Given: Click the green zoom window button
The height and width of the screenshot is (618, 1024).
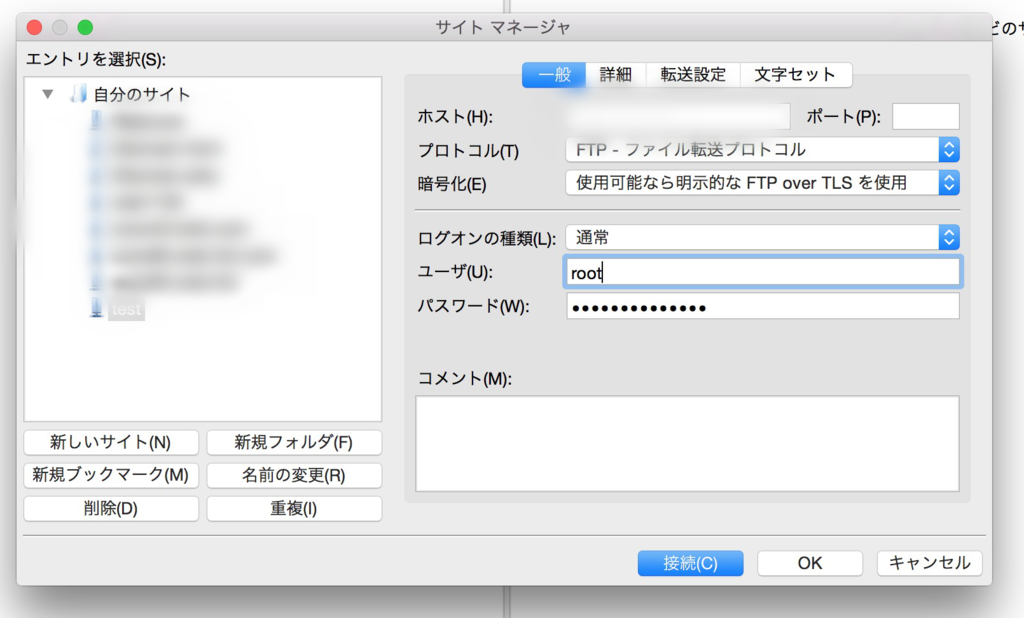Looking at the screenshot, I should pyautogui.click(x=85, y=27).
